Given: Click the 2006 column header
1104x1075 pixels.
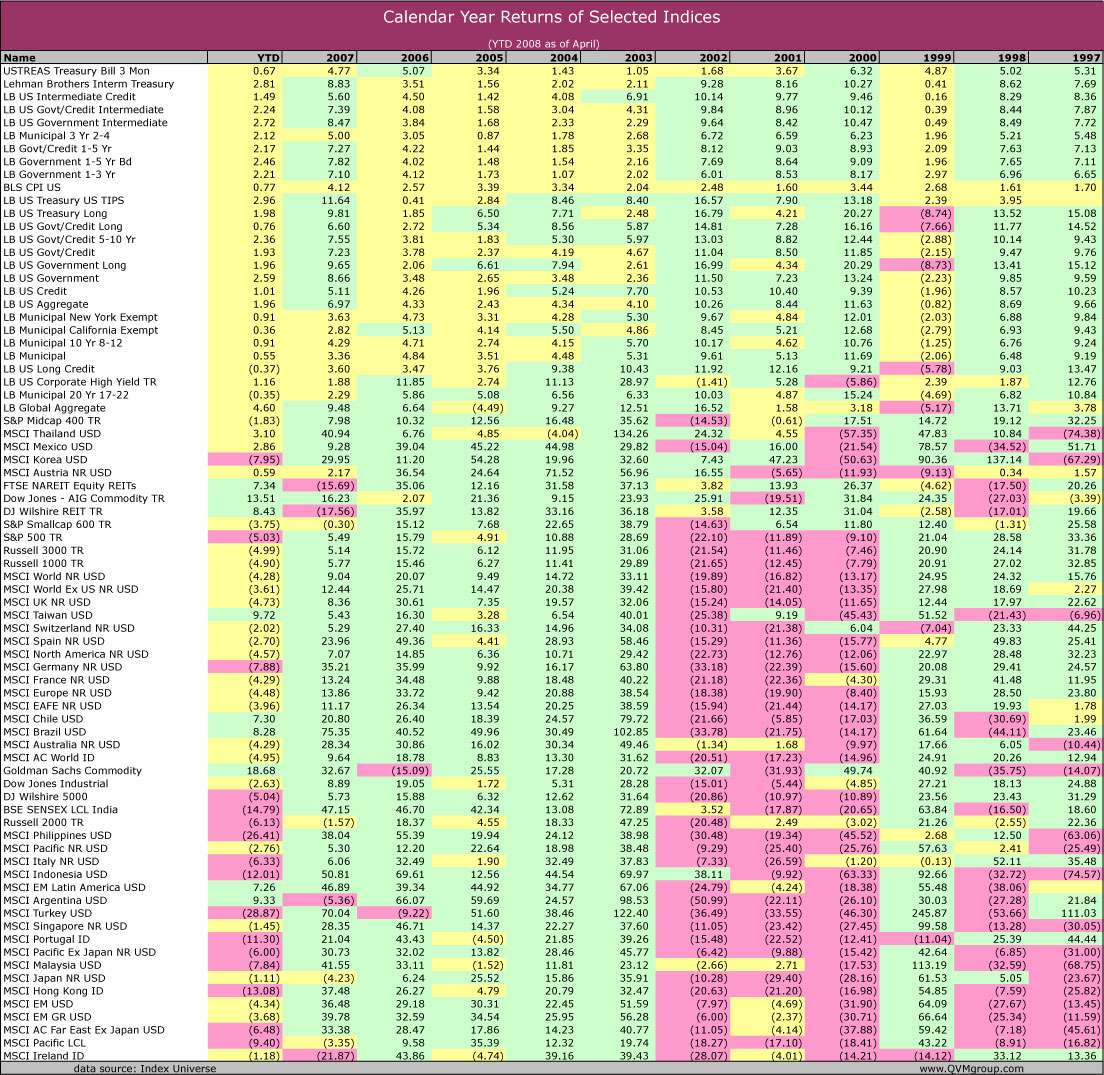Looking at the screenshot, I should pos(394,58).
